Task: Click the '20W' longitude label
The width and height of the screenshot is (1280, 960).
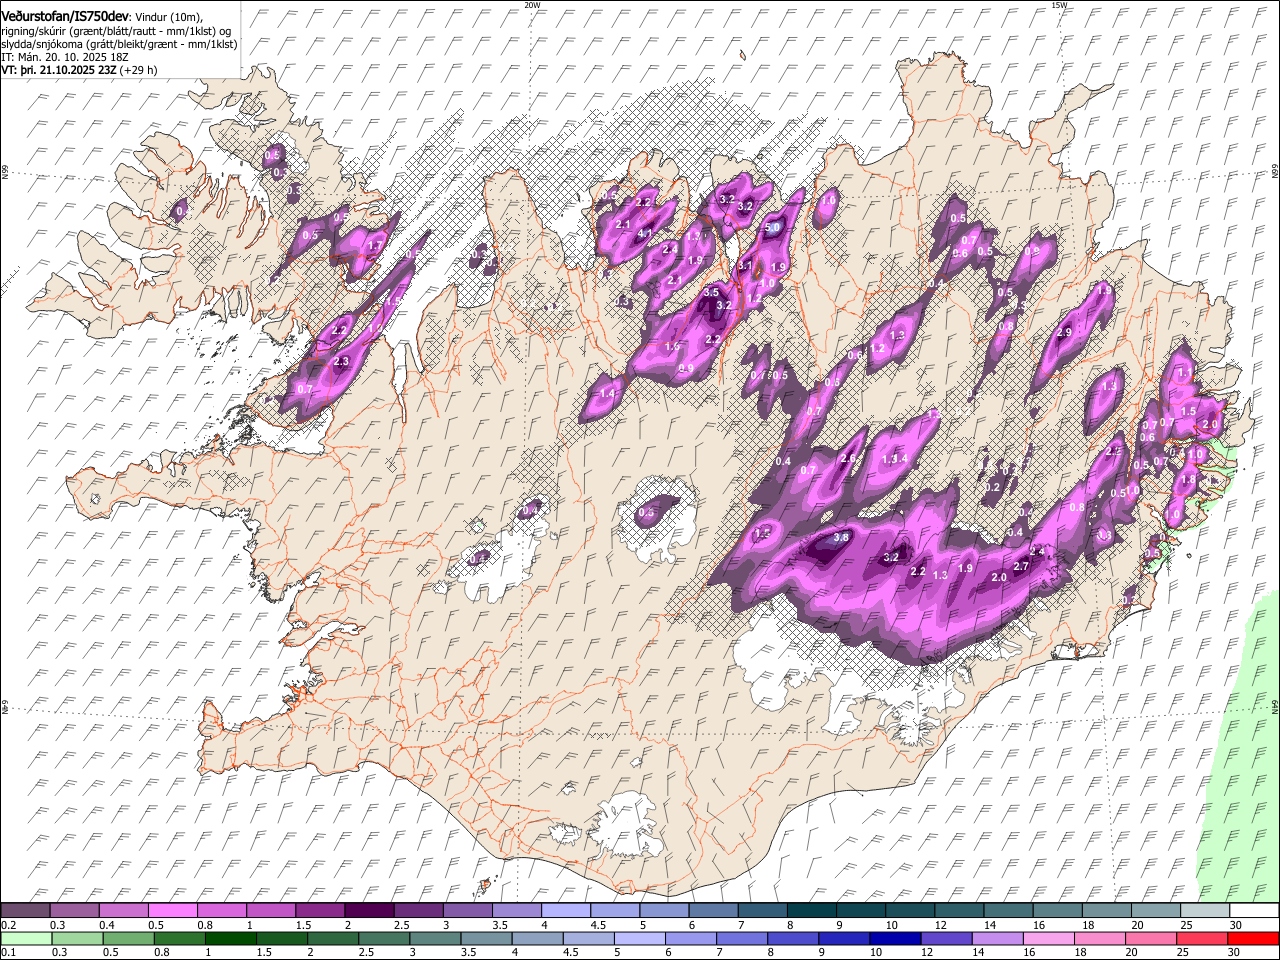Action: coord(532,5)
